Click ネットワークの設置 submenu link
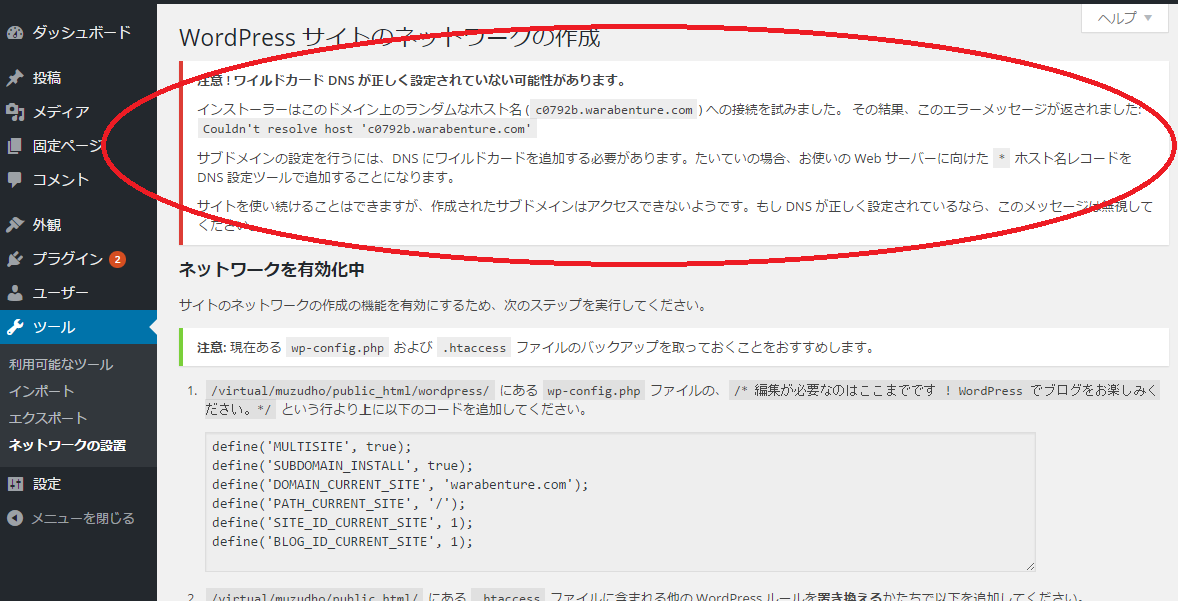The width and height of the screenshot is (1178, 601). [68, 445]
